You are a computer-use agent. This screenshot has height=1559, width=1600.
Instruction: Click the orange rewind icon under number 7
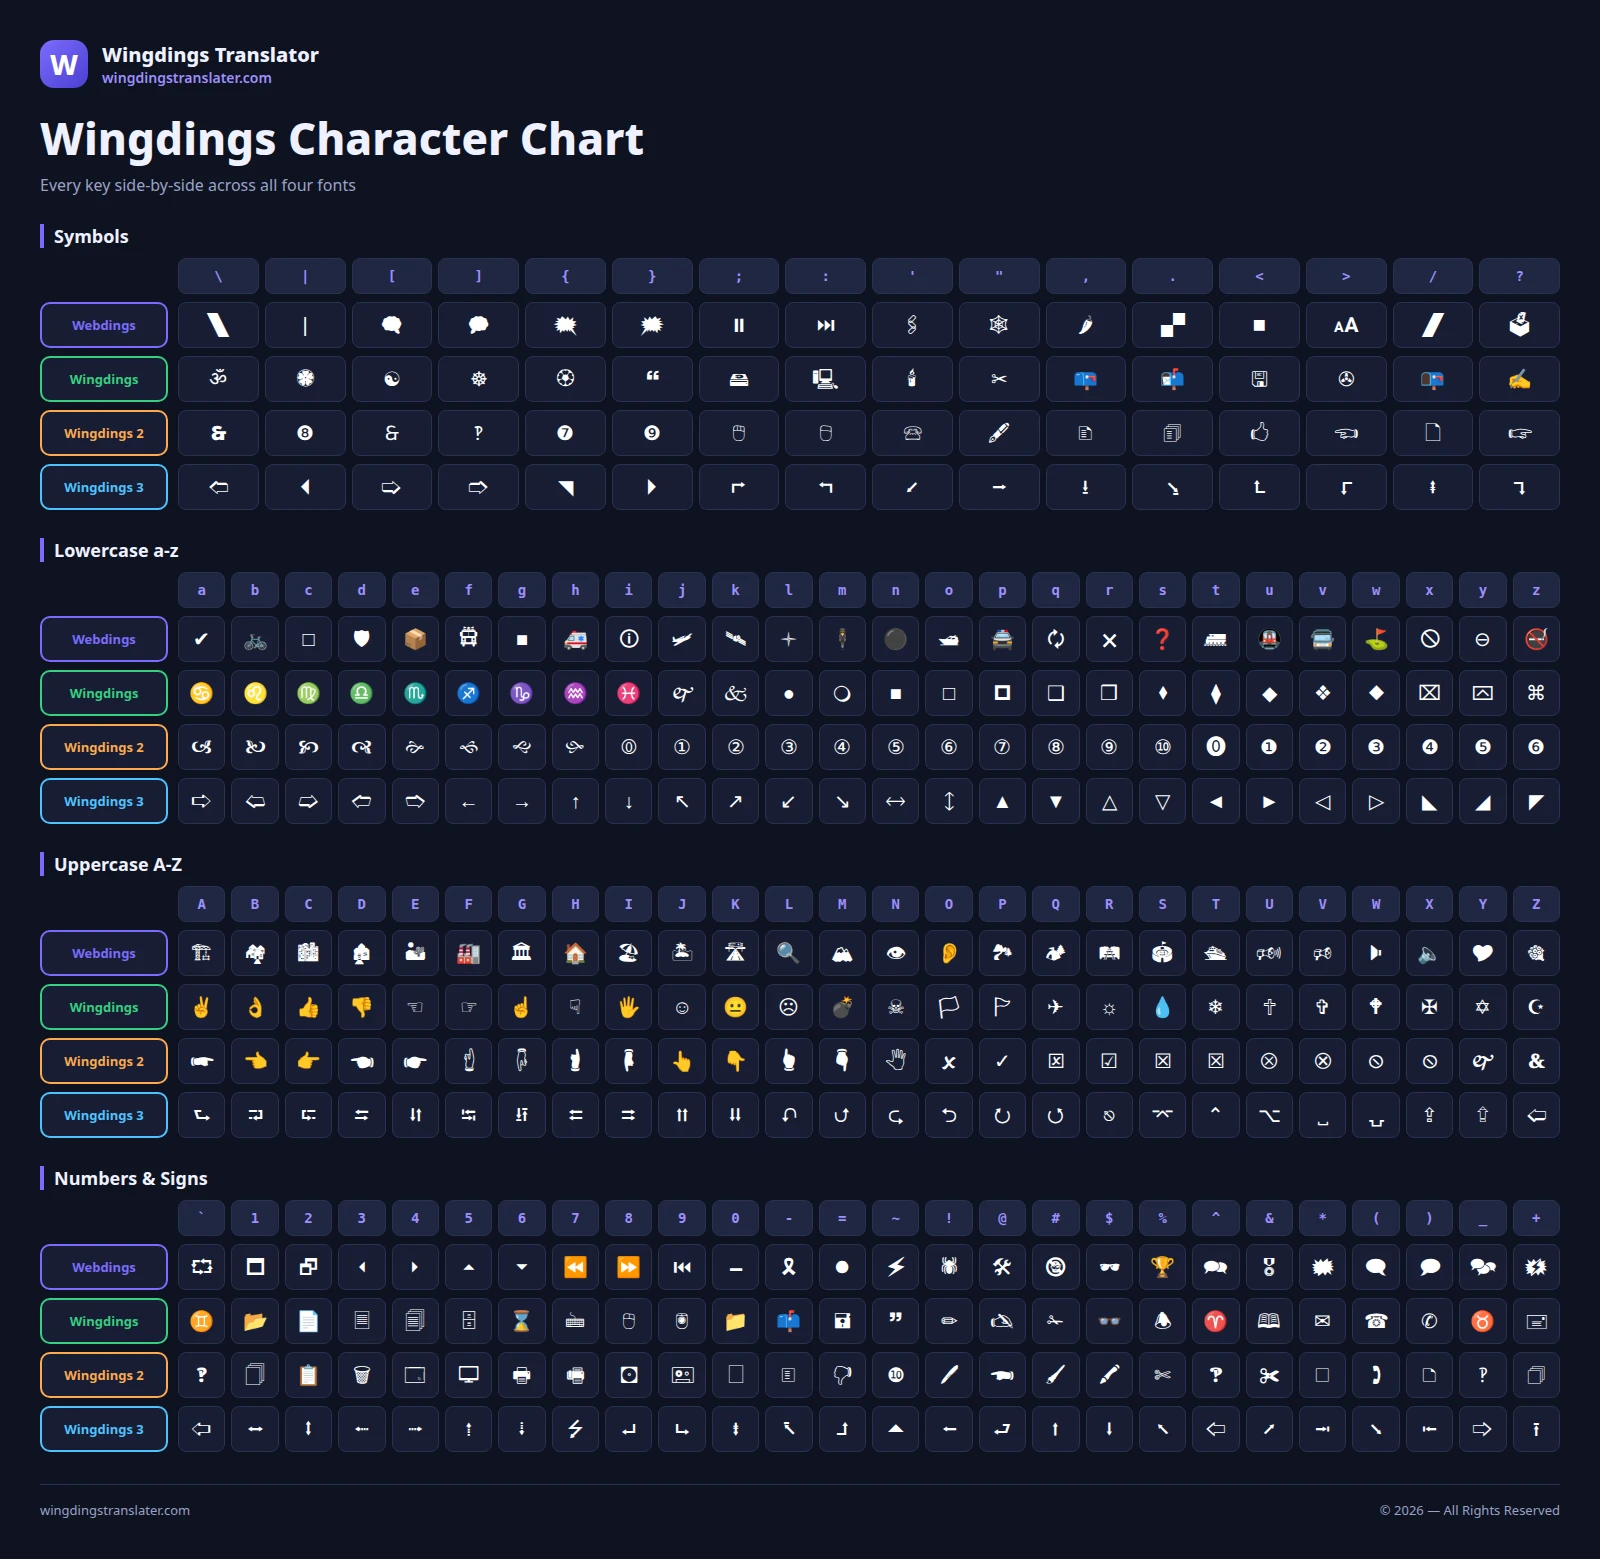coord(575,1268)
